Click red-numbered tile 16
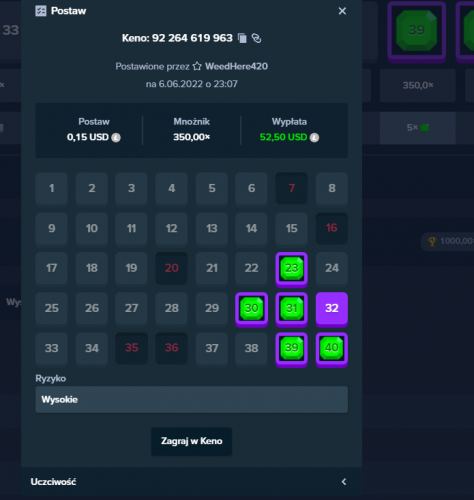Screen dimensions: 474x500 [332, 228]
